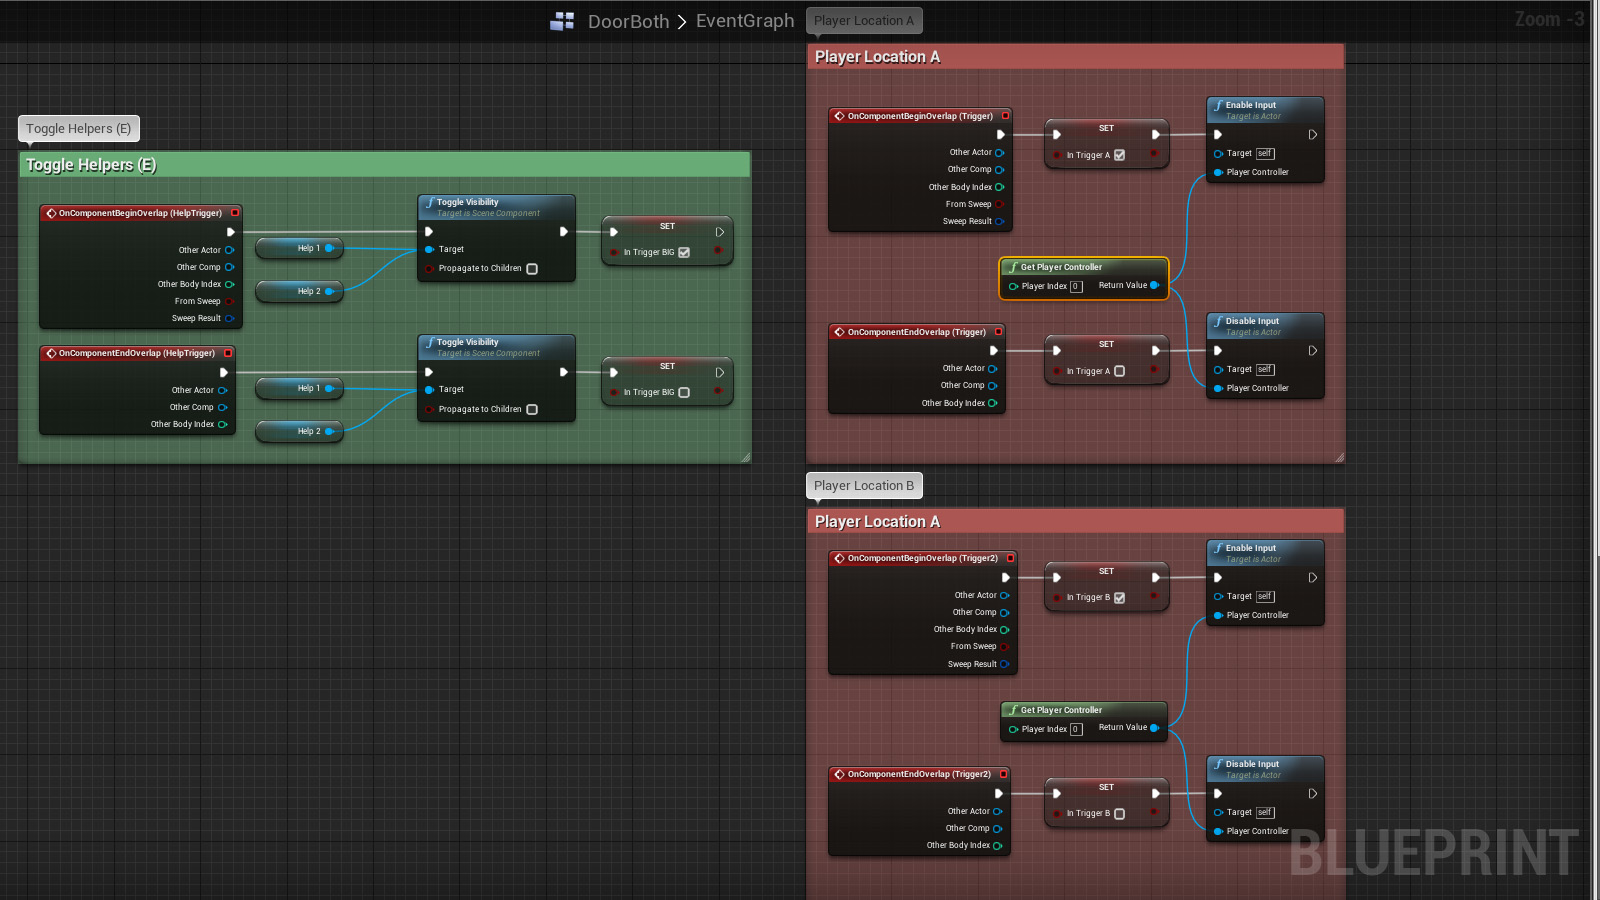Click the Toggle Helpers (E) comment bubble
Screen dimensions: 1600x900
pos(79,128)
